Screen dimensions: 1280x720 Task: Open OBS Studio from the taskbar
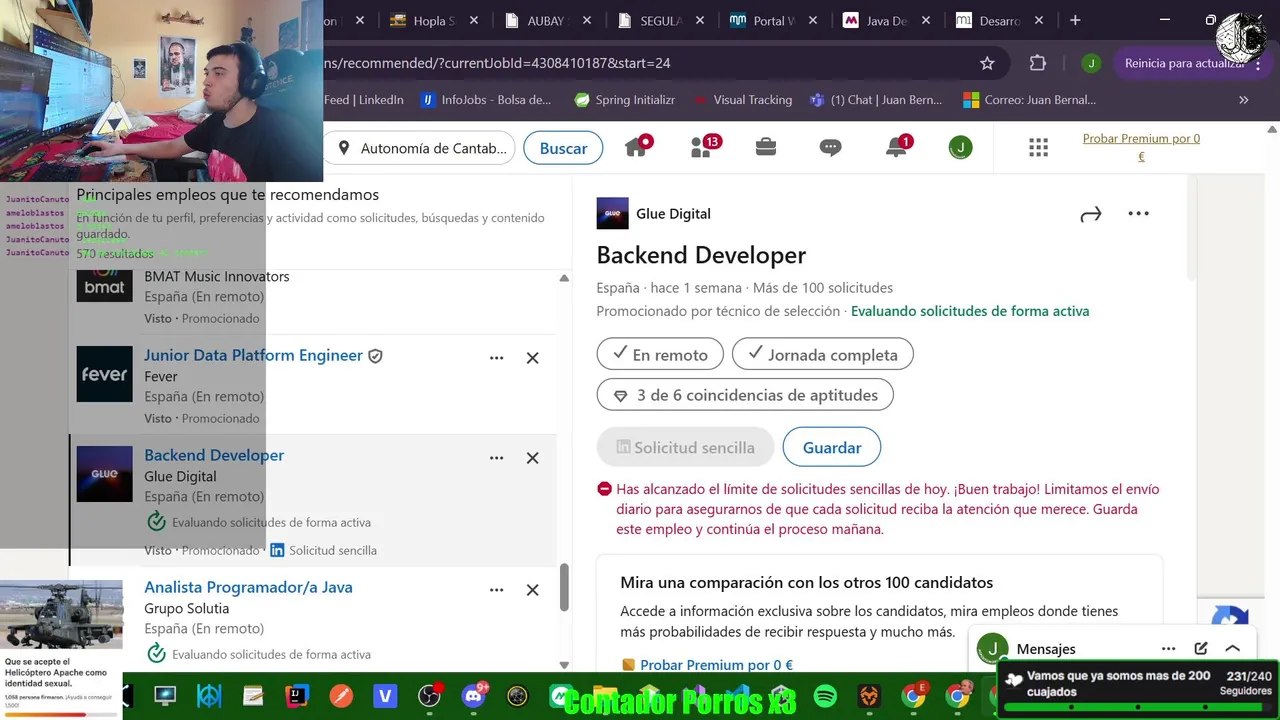pyautogui.click(x=429, y=696)
